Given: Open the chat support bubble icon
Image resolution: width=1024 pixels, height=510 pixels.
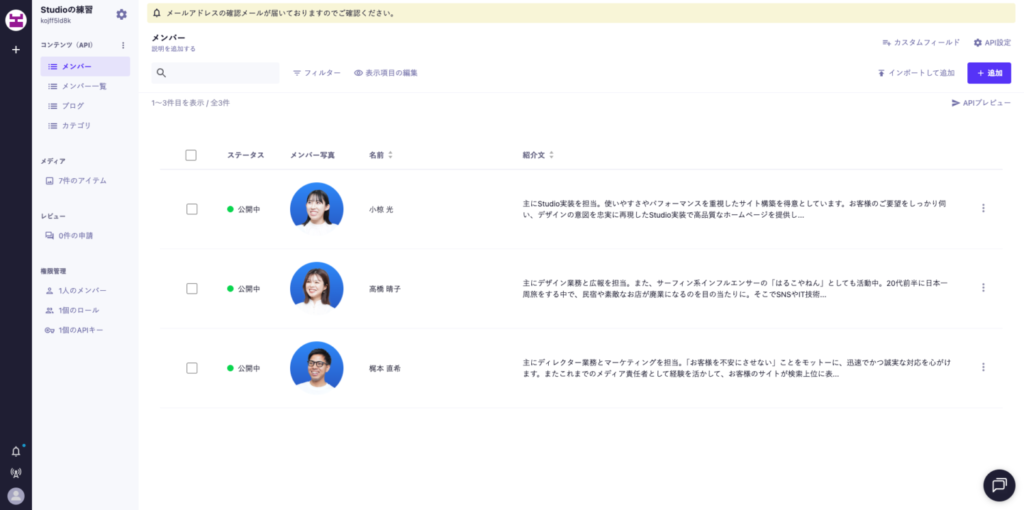Looking at the screenshot, I should tap(998, 485).
